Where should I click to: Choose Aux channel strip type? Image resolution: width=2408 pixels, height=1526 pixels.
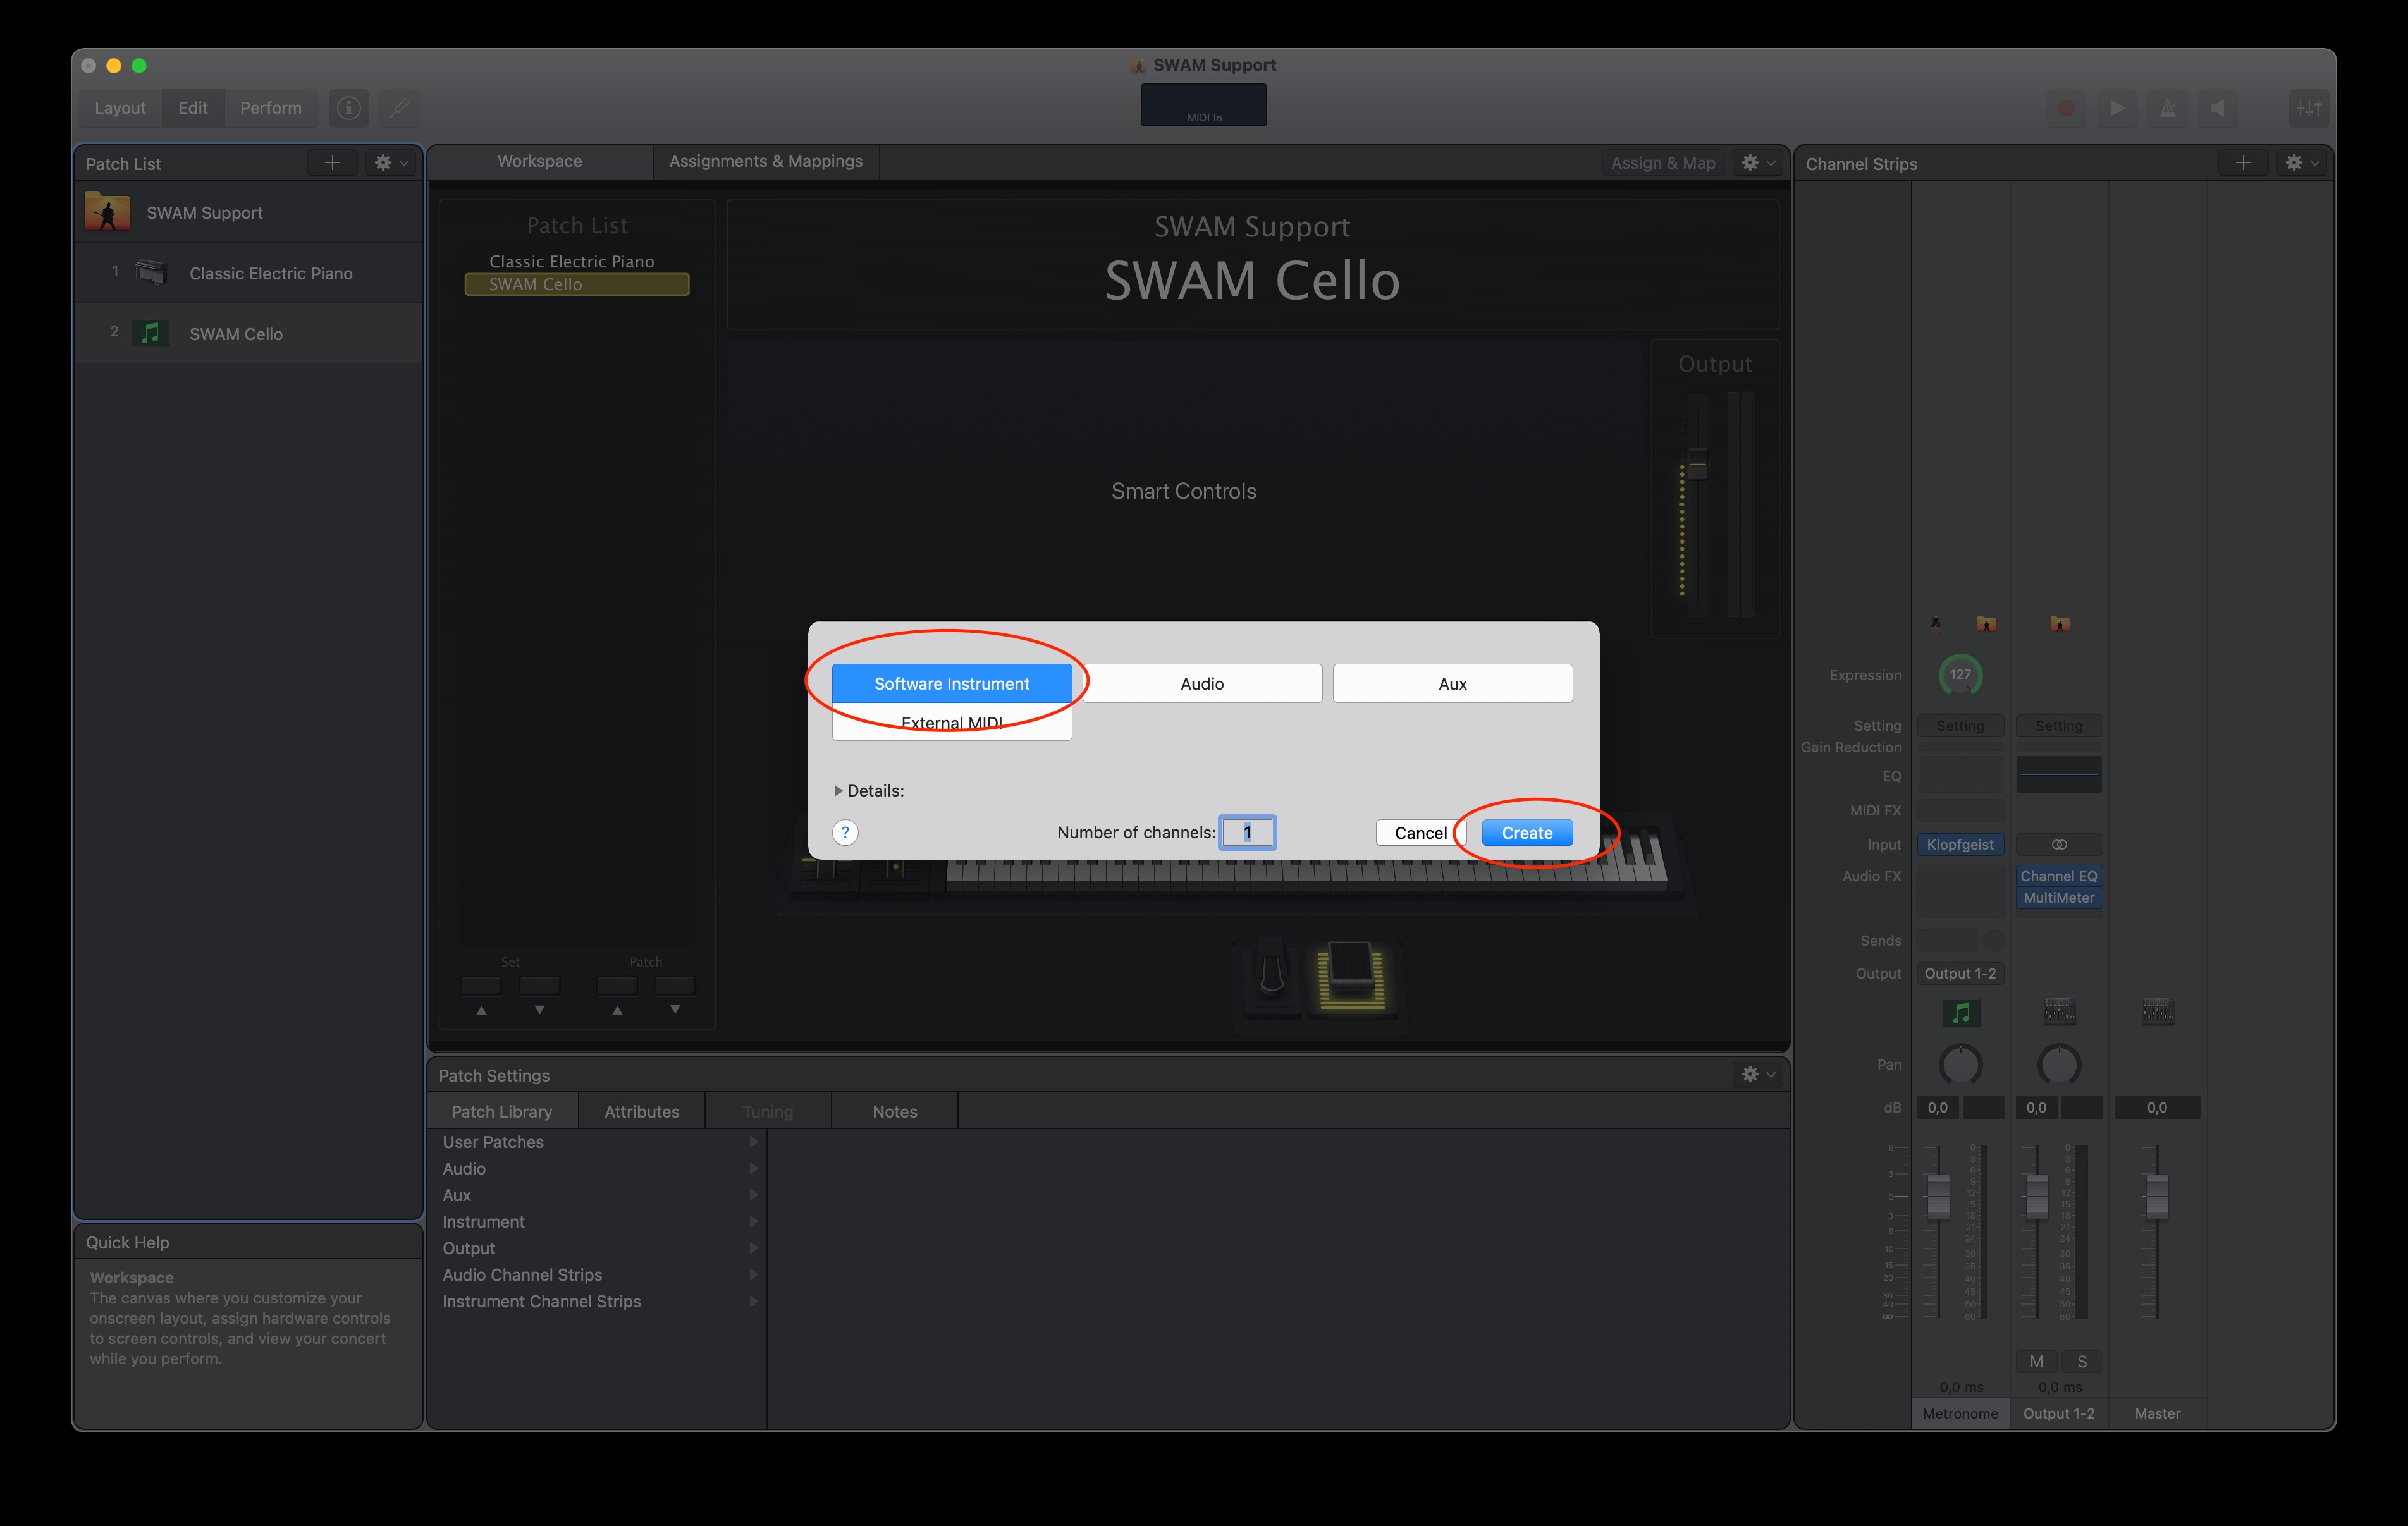point(1453,684)
